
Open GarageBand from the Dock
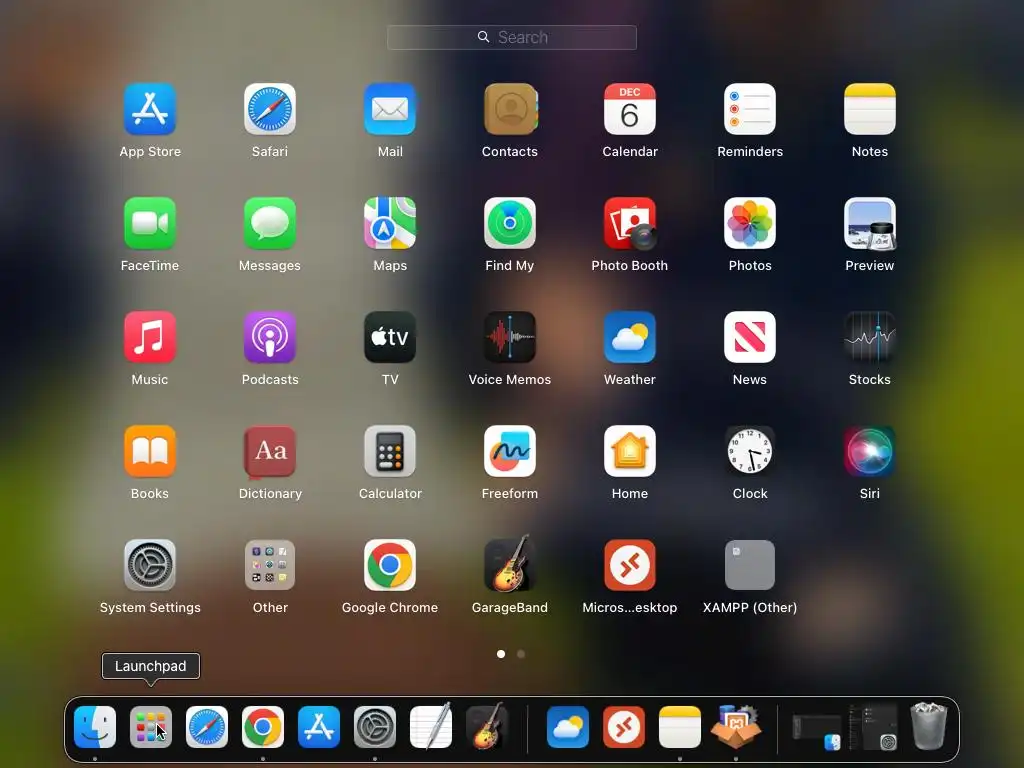487,726
